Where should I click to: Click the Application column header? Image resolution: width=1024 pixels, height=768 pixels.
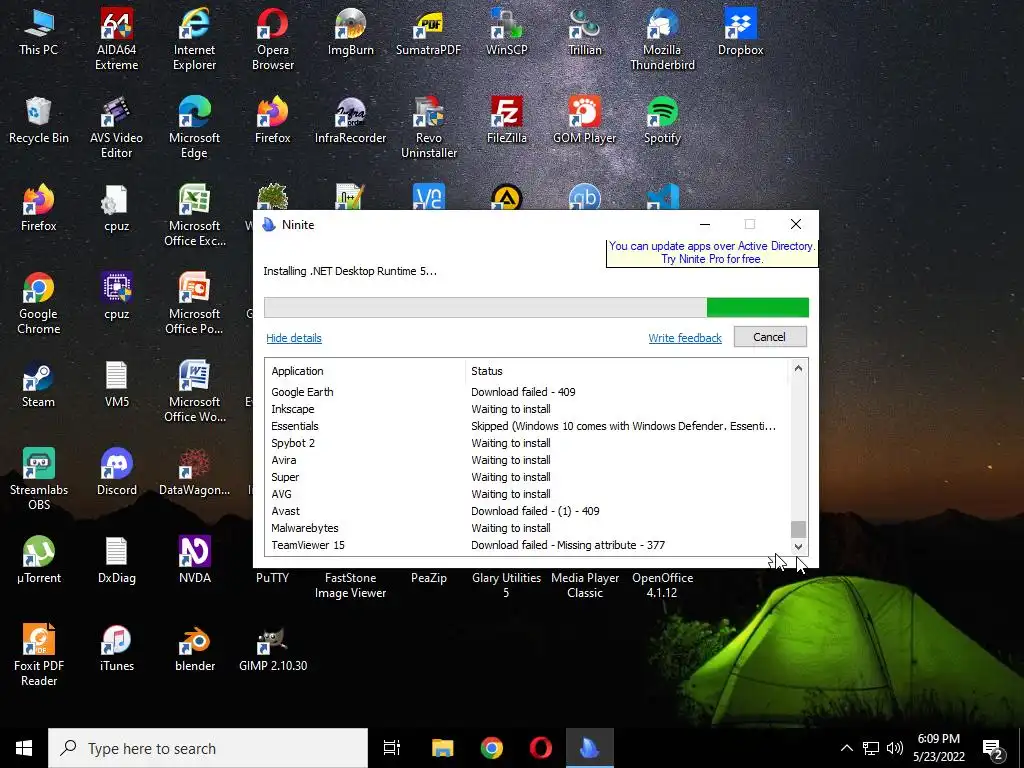coord(366,371)
